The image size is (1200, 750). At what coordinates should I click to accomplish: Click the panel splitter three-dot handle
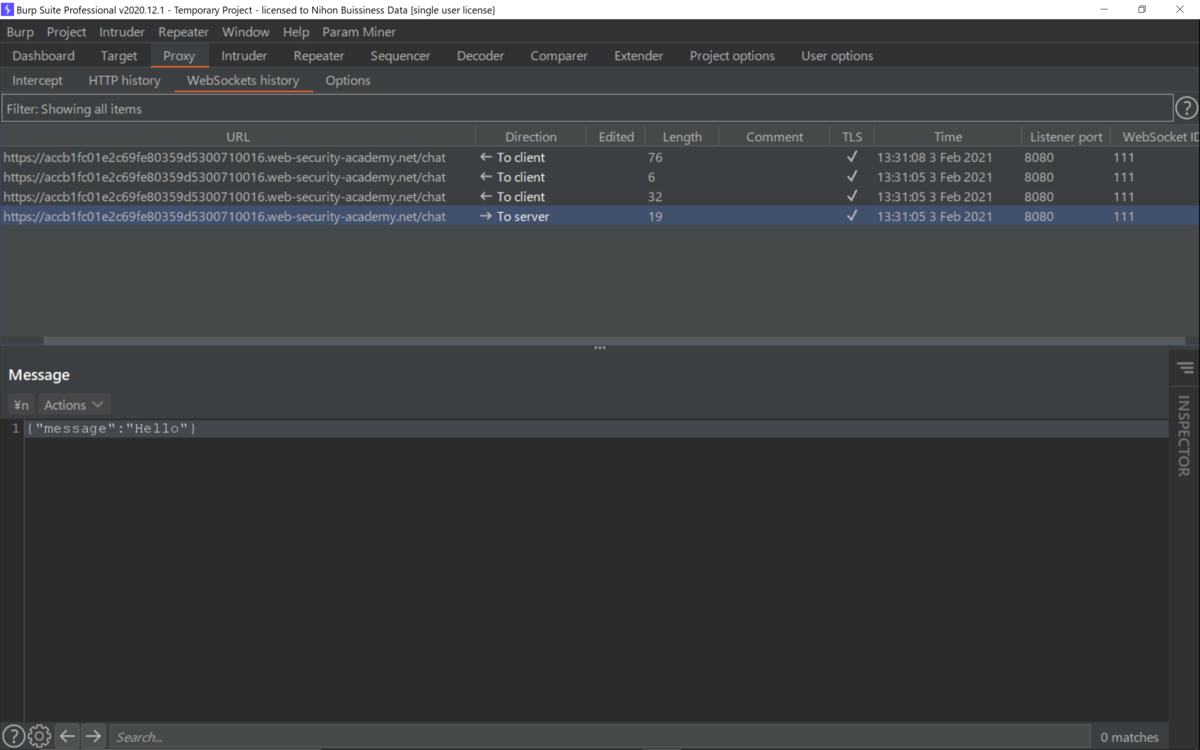pyautogui.click(x=600, y=348)
